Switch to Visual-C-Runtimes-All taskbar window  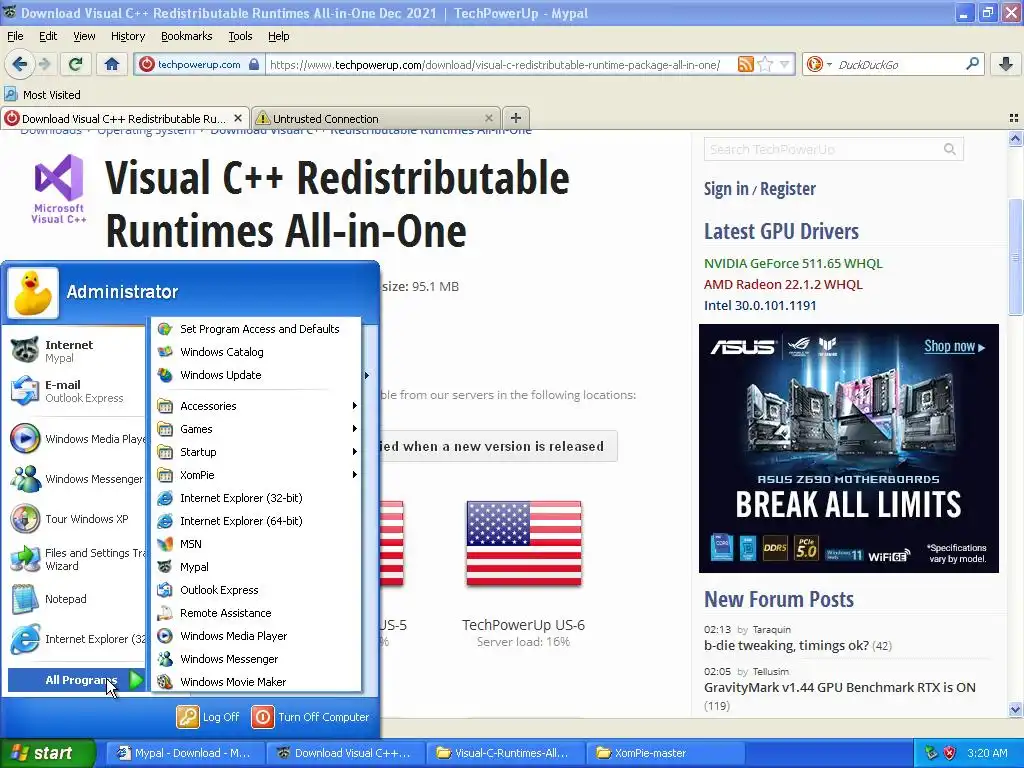(x=504, y=753)
